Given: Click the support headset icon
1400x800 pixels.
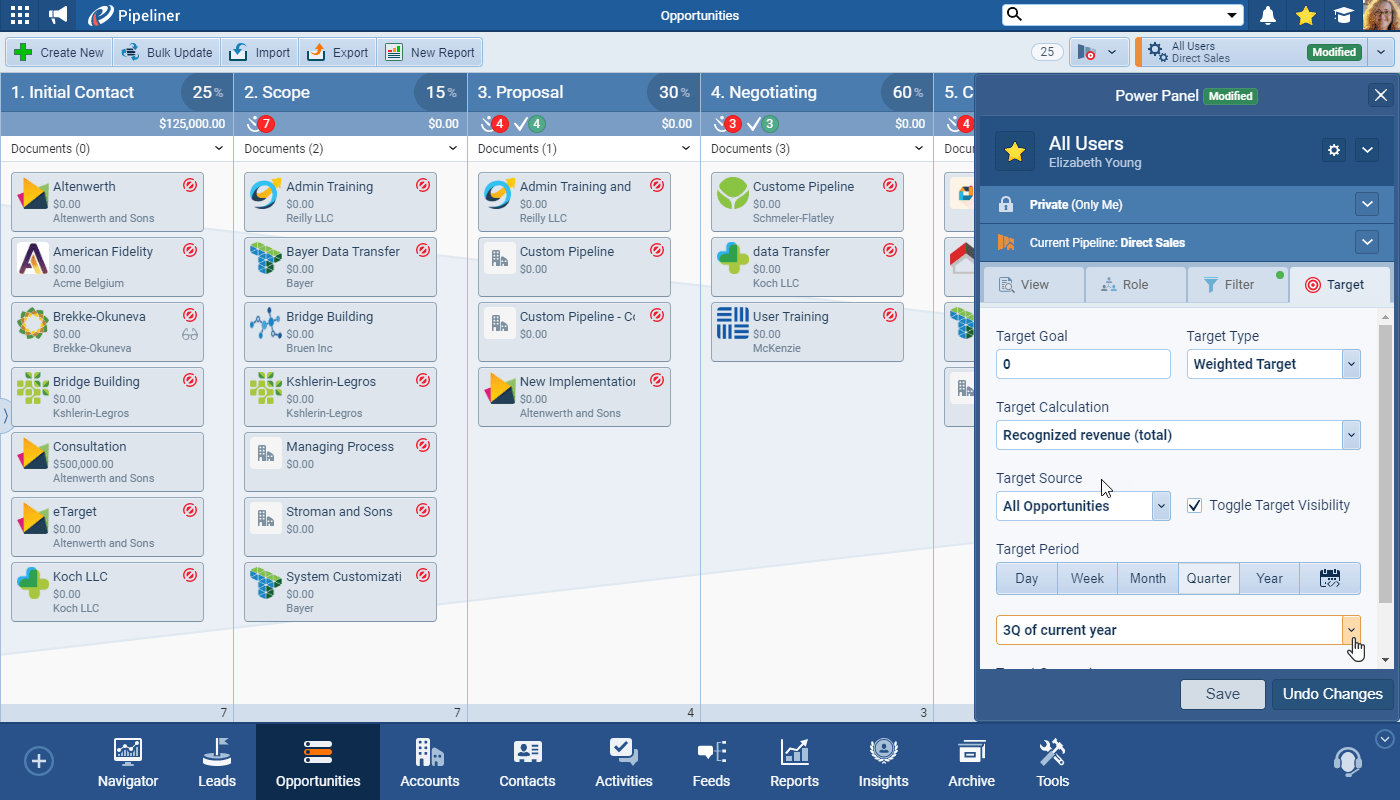Looking at the screenshot, I should [x=1347, y=761].
